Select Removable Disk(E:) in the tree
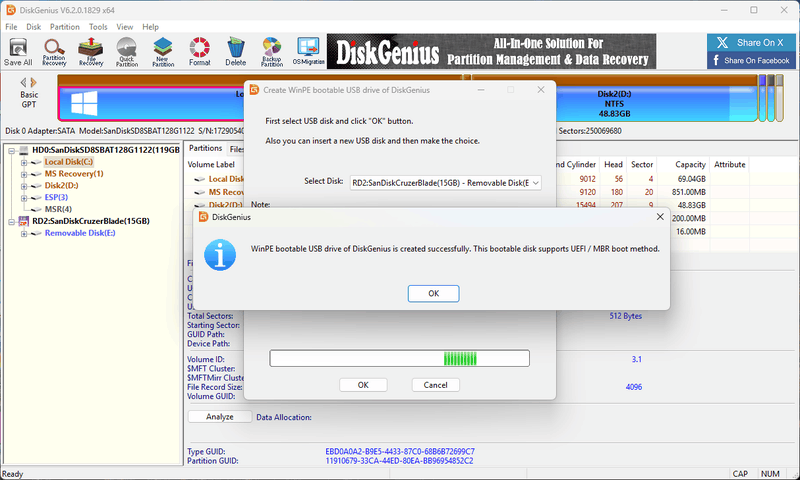 (x=80, y=233)
